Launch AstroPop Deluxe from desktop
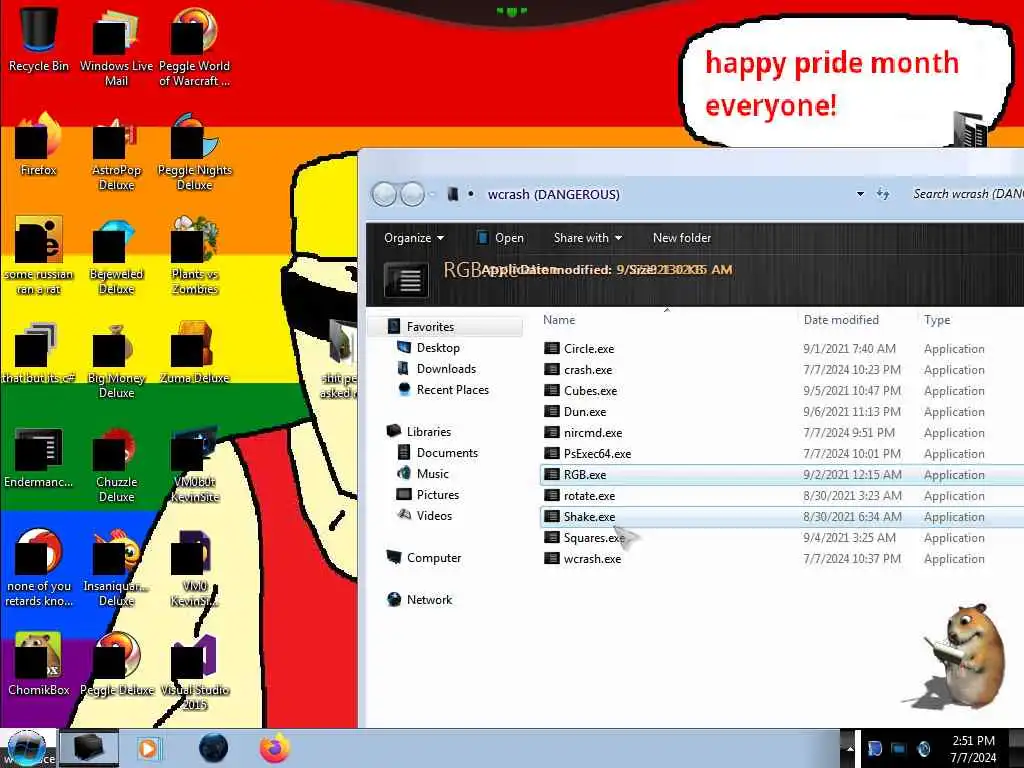 pyautogui.click(x=116, y=152)
